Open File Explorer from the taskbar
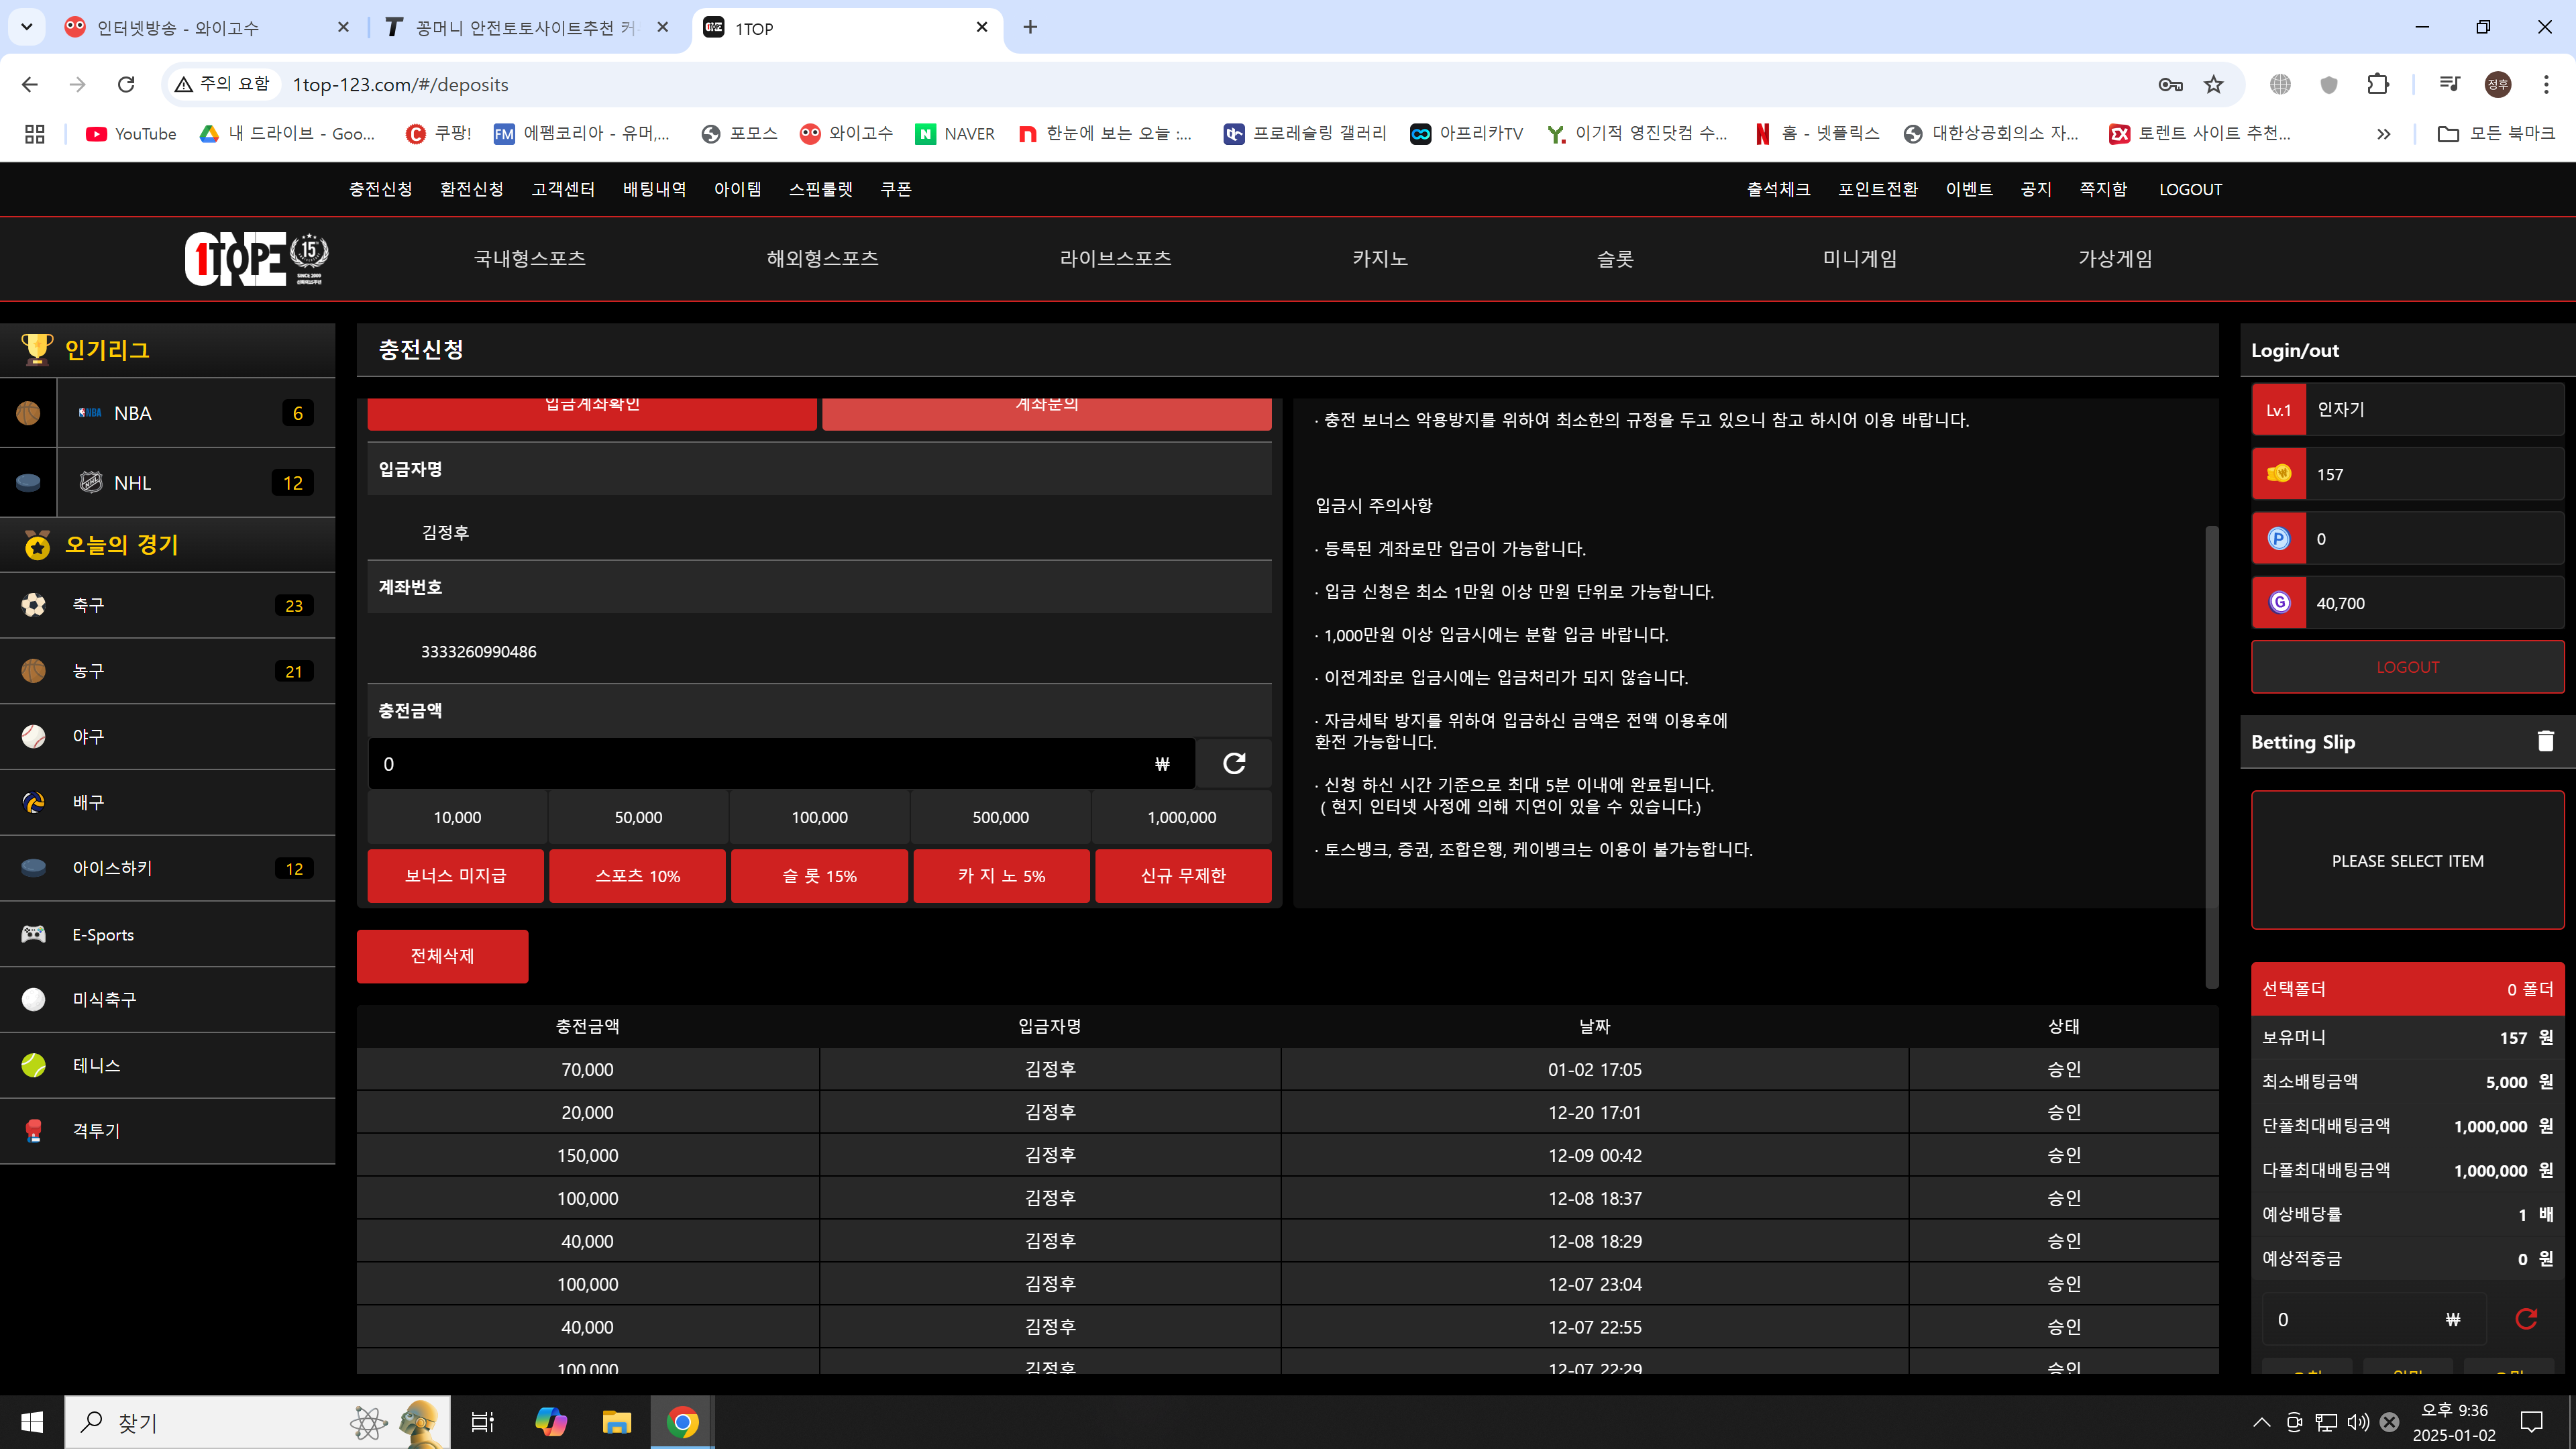The height and width of the screenshot is (1449, 2576). coord(616,1422)
